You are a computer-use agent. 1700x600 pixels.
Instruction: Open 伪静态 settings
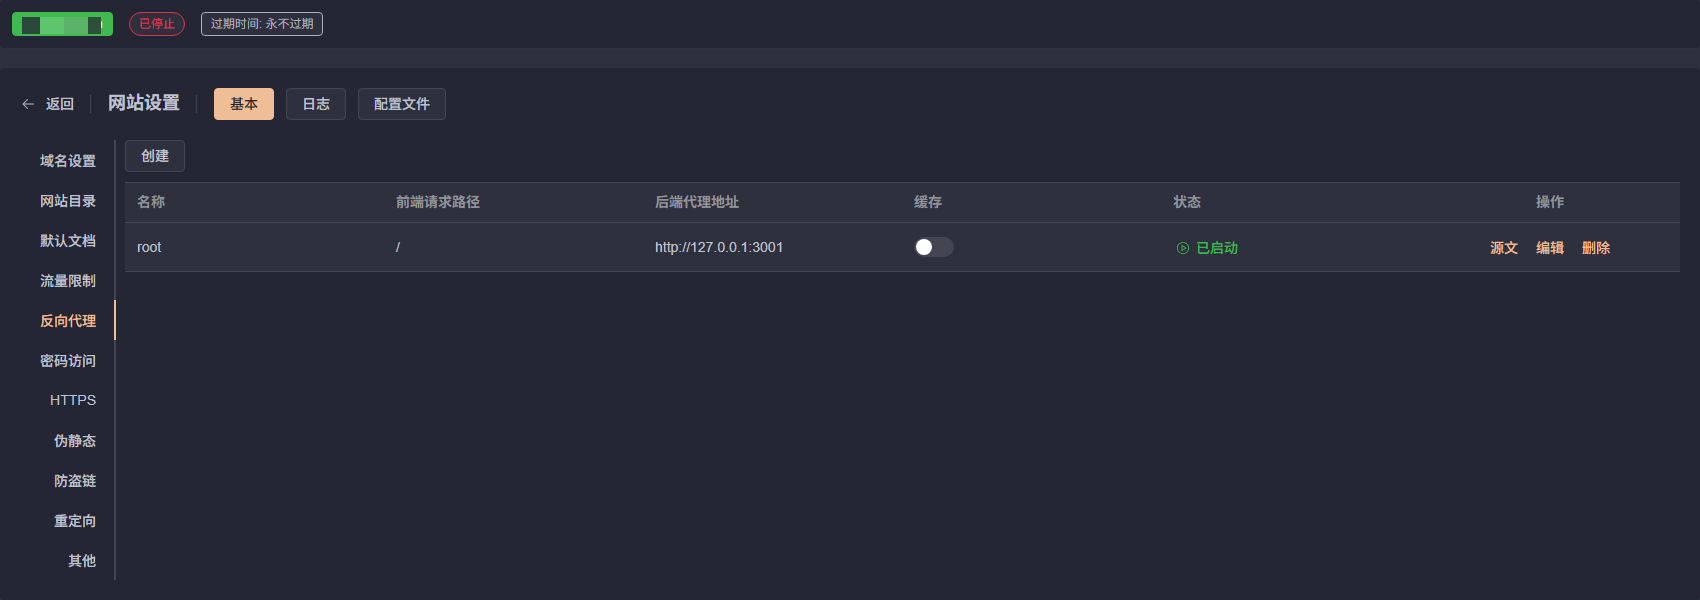pyautogui.click(x=75, y=441)
